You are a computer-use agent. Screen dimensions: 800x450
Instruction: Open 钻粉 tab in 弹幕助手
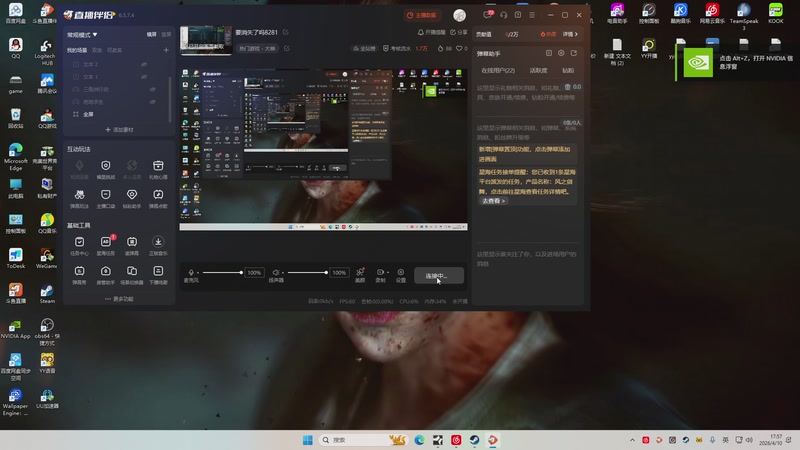tap(568, 70)
